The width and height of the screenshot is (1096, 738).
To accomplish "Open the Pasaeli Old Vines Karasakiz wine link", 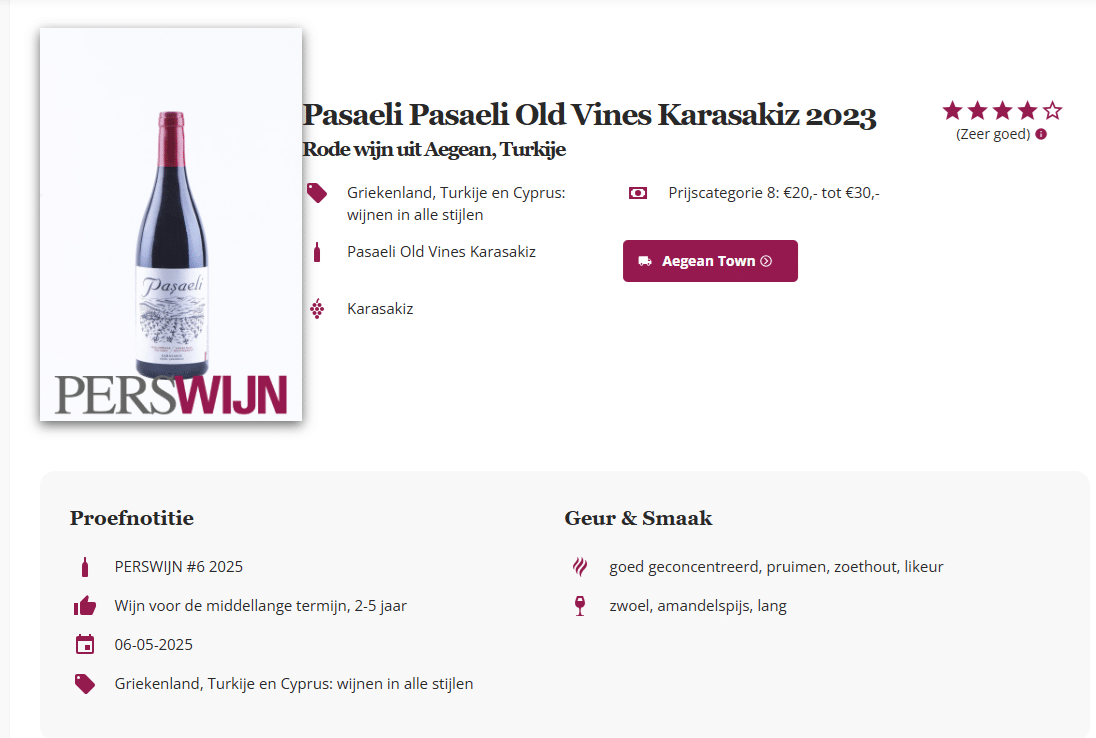I will click(441, 252).
